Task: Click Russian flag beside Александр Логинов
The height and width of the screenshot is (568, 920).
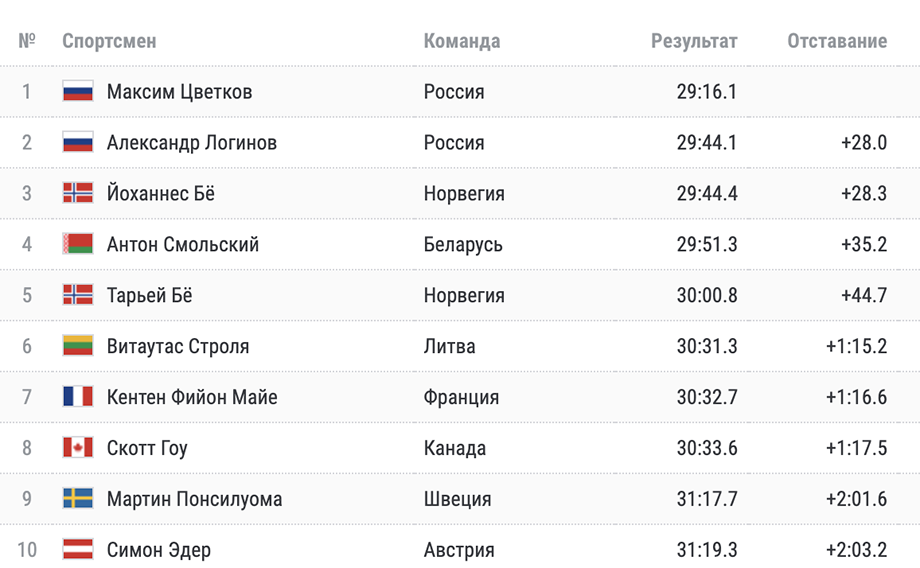Action: [x=78, y=143]
